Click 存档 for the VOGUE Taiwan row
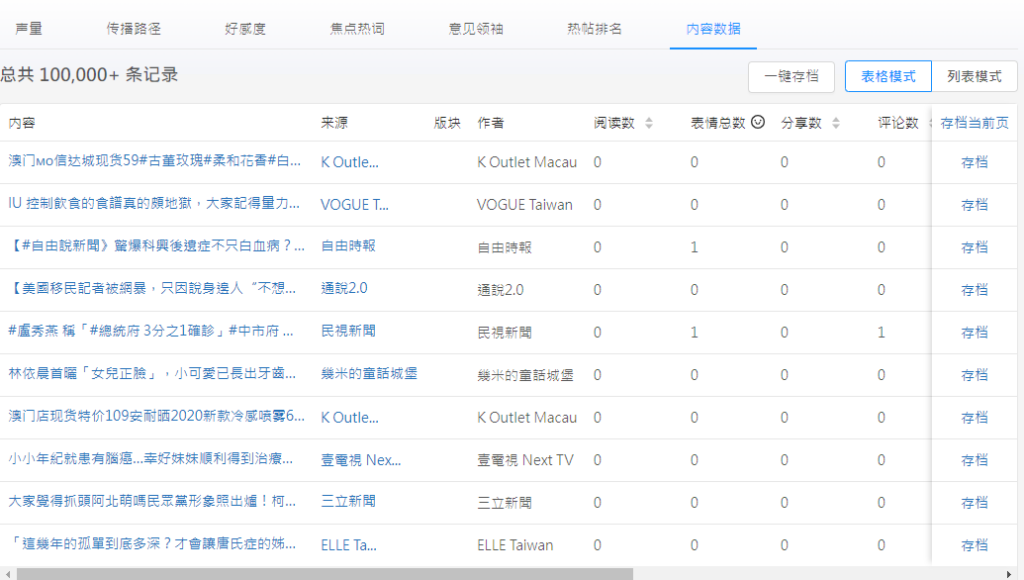Viewport: 1024px width, 580px height. click(974, 204)
